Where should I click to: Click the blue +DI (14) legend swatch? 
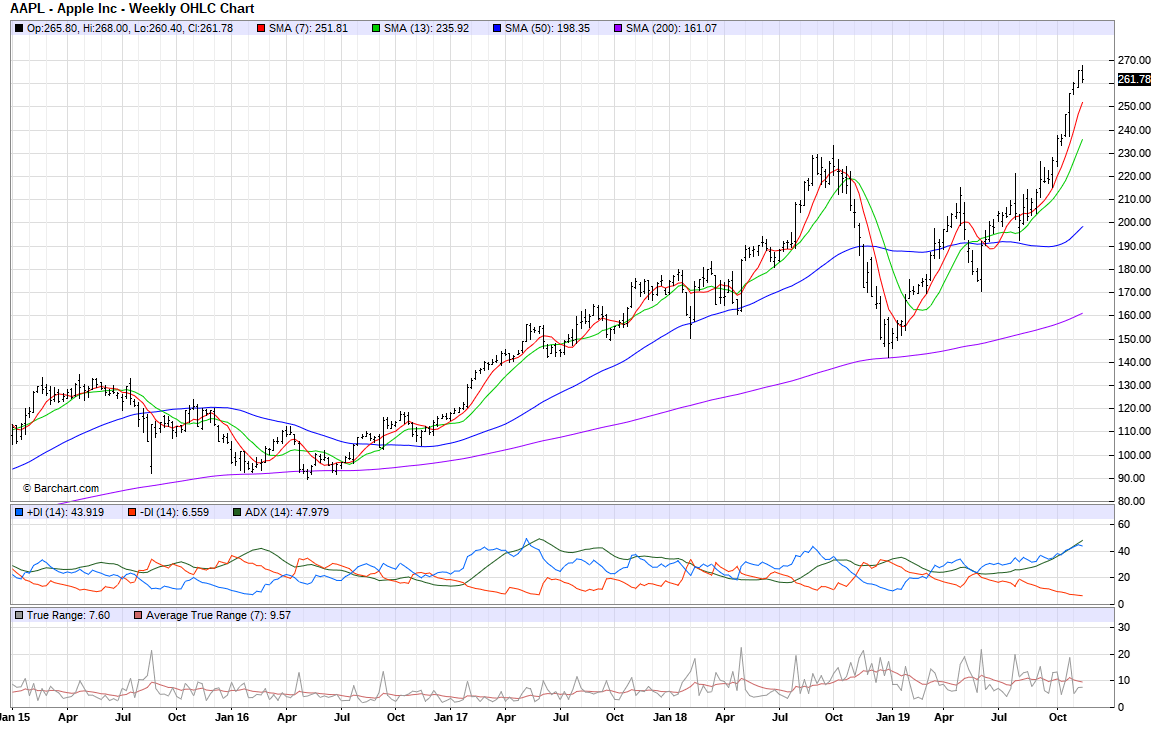[x=20, y=512]
